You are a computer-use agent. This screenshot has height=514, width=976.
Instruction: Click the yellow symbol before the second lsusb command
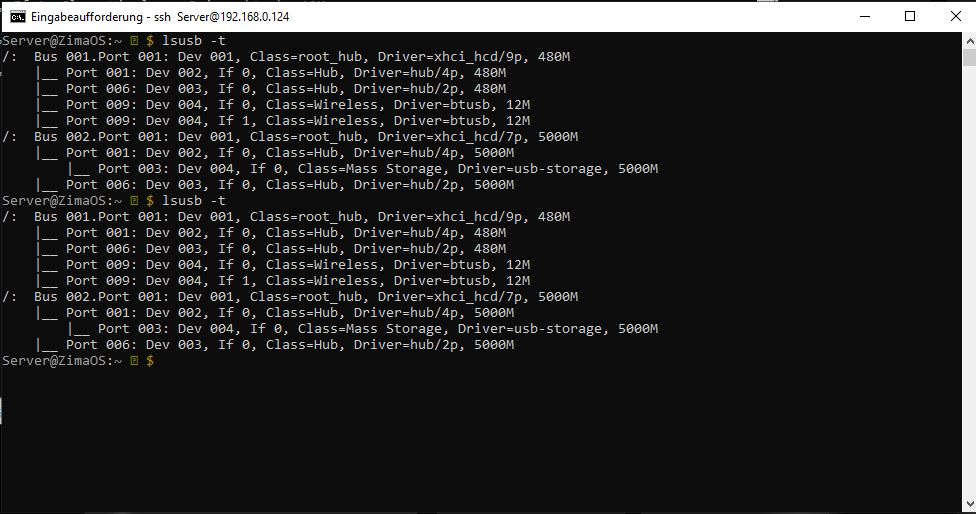(134, 201)
